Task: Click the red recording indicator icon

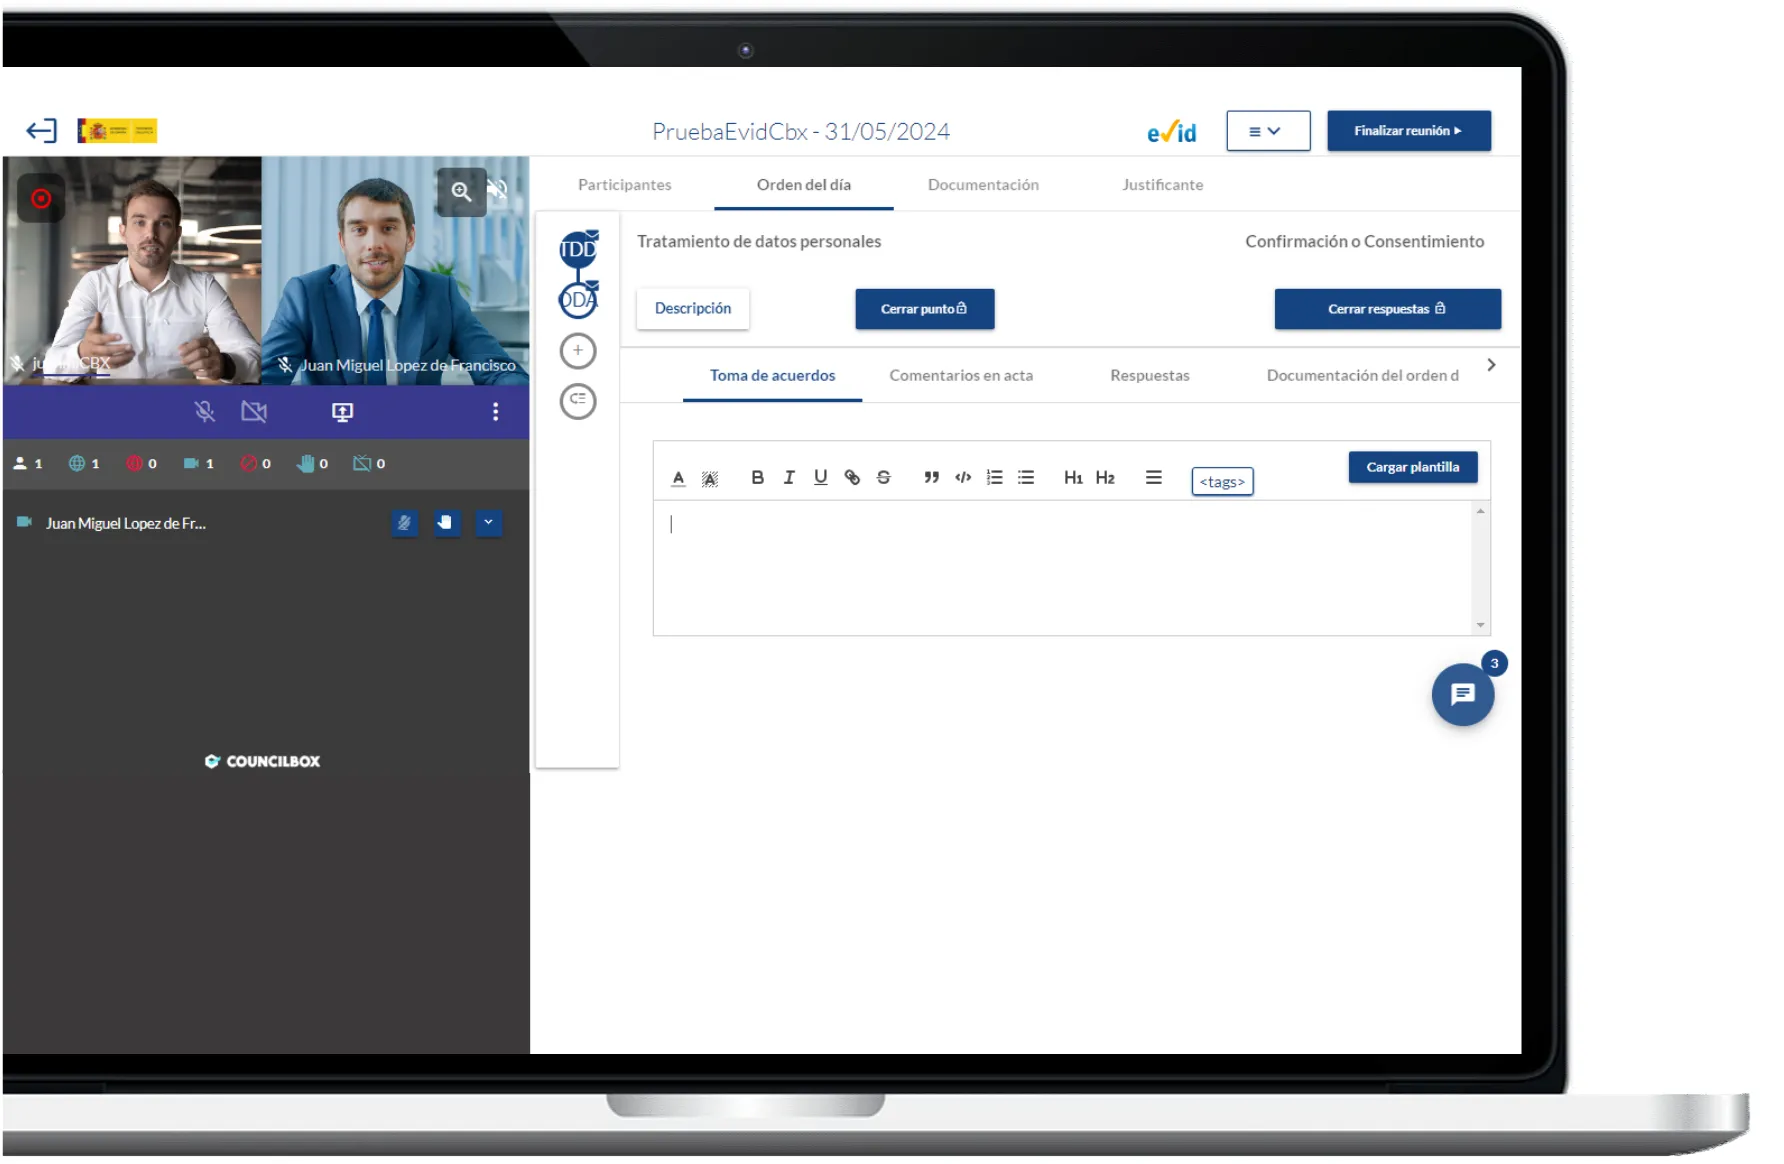Action: [41, 199]
